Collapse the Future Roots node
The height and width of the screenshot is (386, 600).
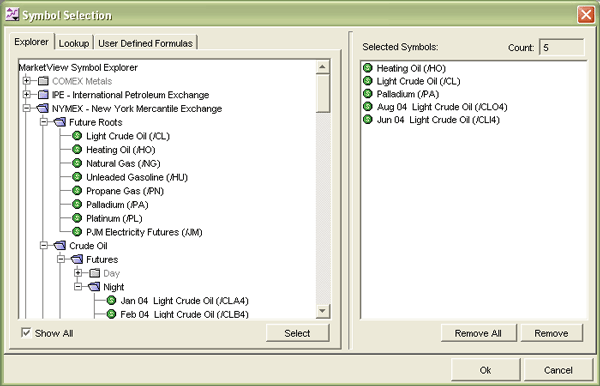[44, 122]
